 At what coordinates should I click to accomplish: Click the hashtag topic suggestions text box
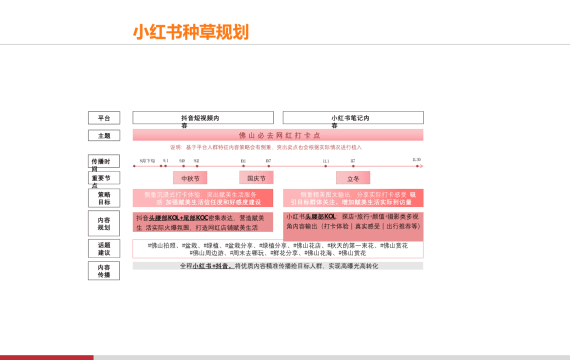click(278, 249)
